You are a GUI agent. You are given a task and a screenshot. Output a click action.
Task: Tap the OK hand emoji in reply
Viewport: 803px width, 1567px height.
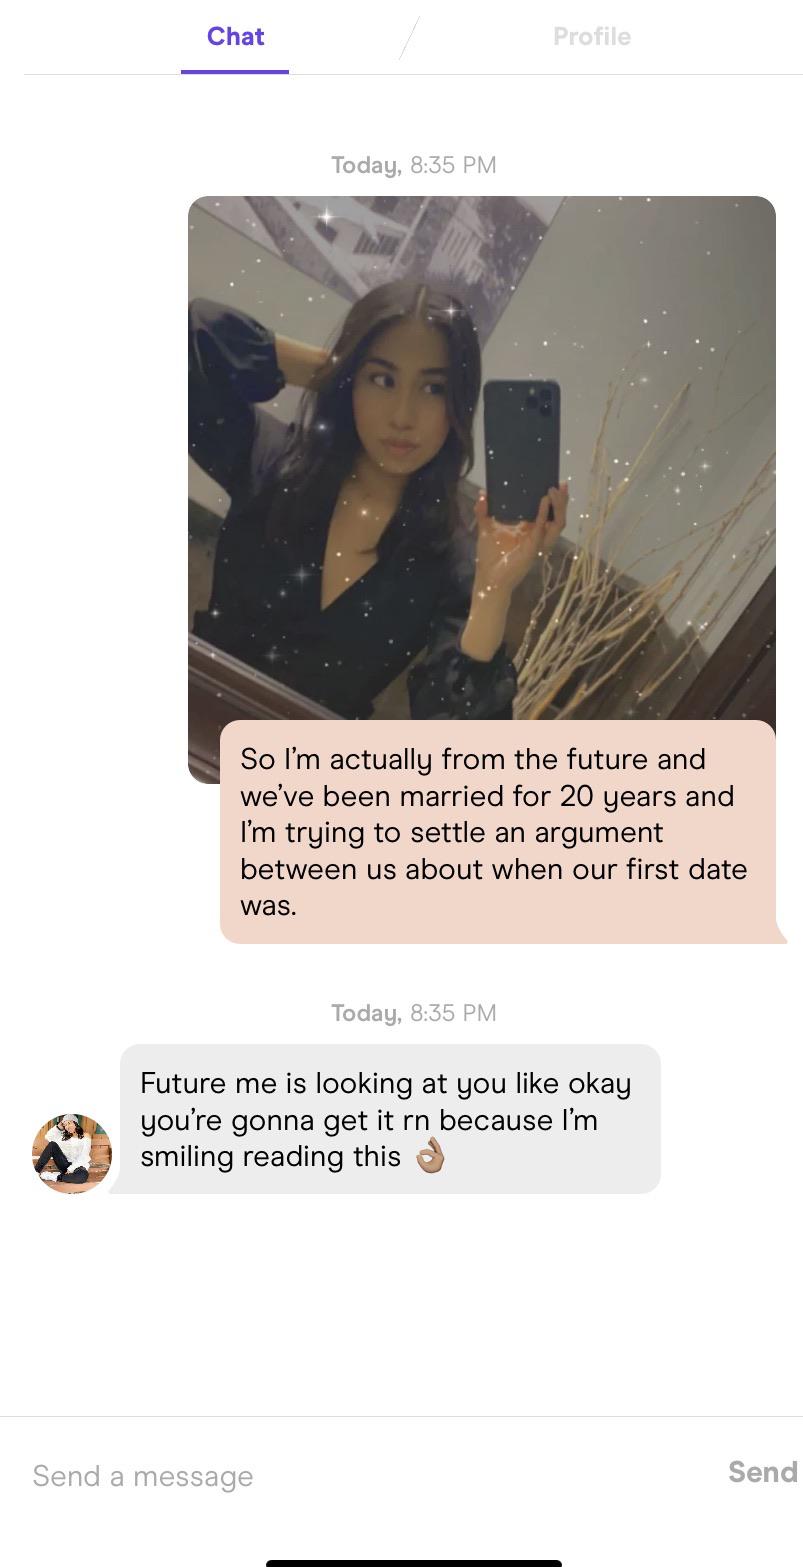tap(430, 1156)
